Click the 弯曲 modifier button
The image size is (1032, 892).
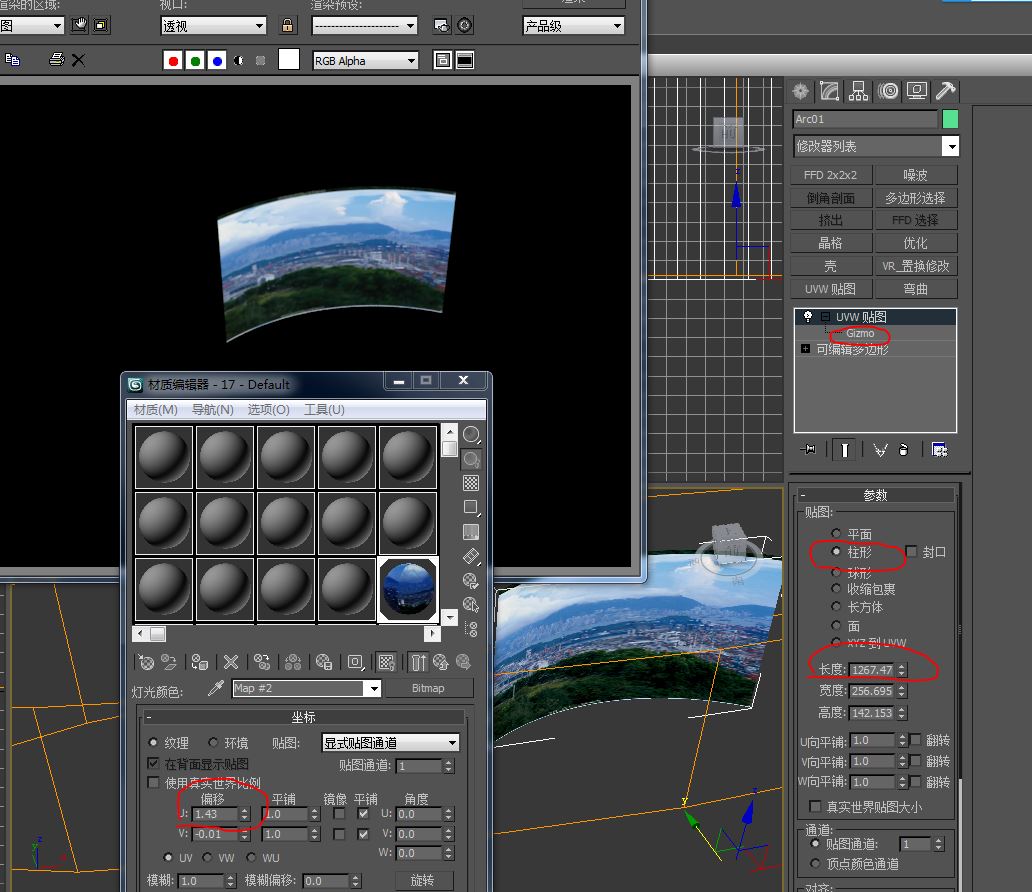pos(916,288)
